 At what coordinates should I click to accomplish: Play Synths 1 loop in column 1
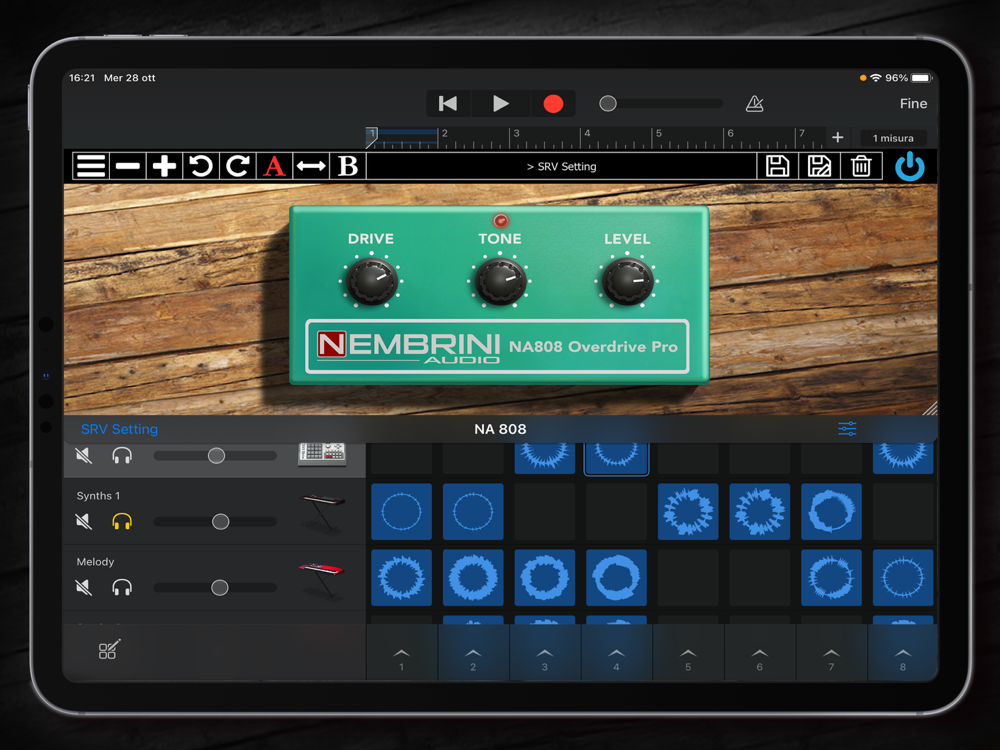click(401, 511)
